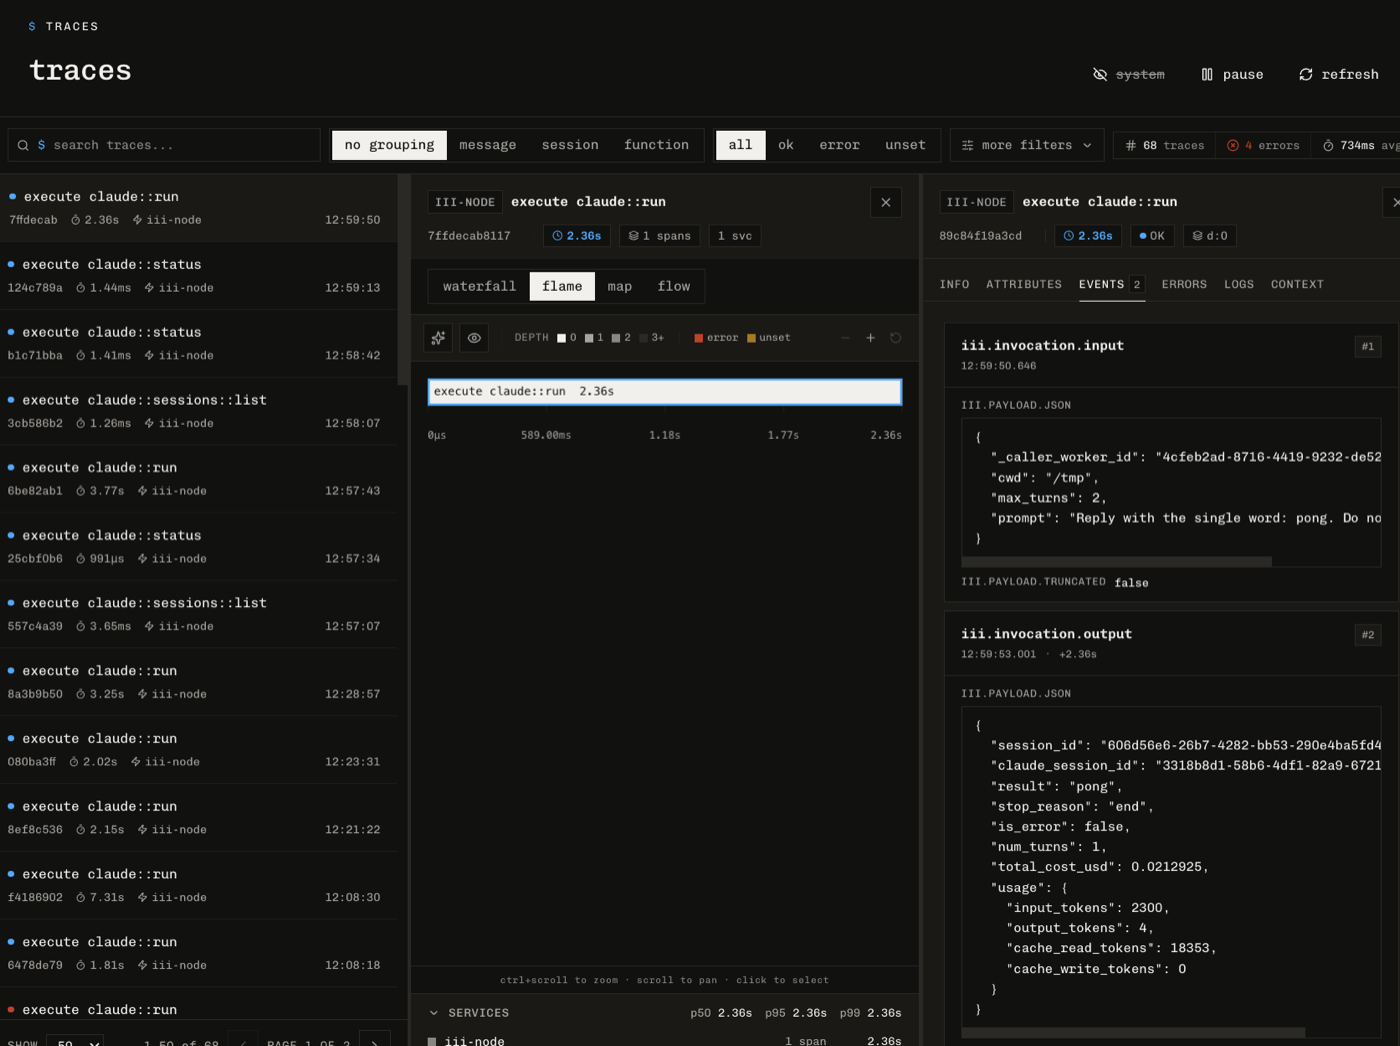This screenshot has height=1046, width=1400.
Task: Pause live trace updates
Action: 1232,74
